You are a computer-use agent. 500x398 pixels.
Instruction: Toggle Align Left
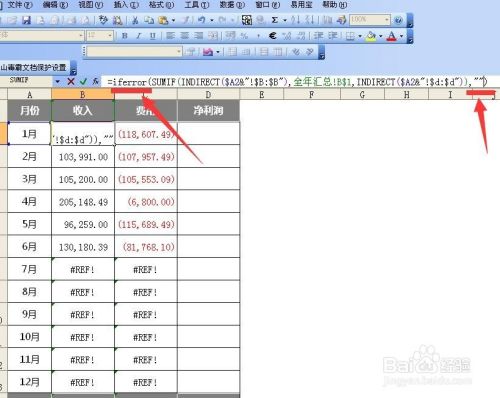tap(170, 35)
